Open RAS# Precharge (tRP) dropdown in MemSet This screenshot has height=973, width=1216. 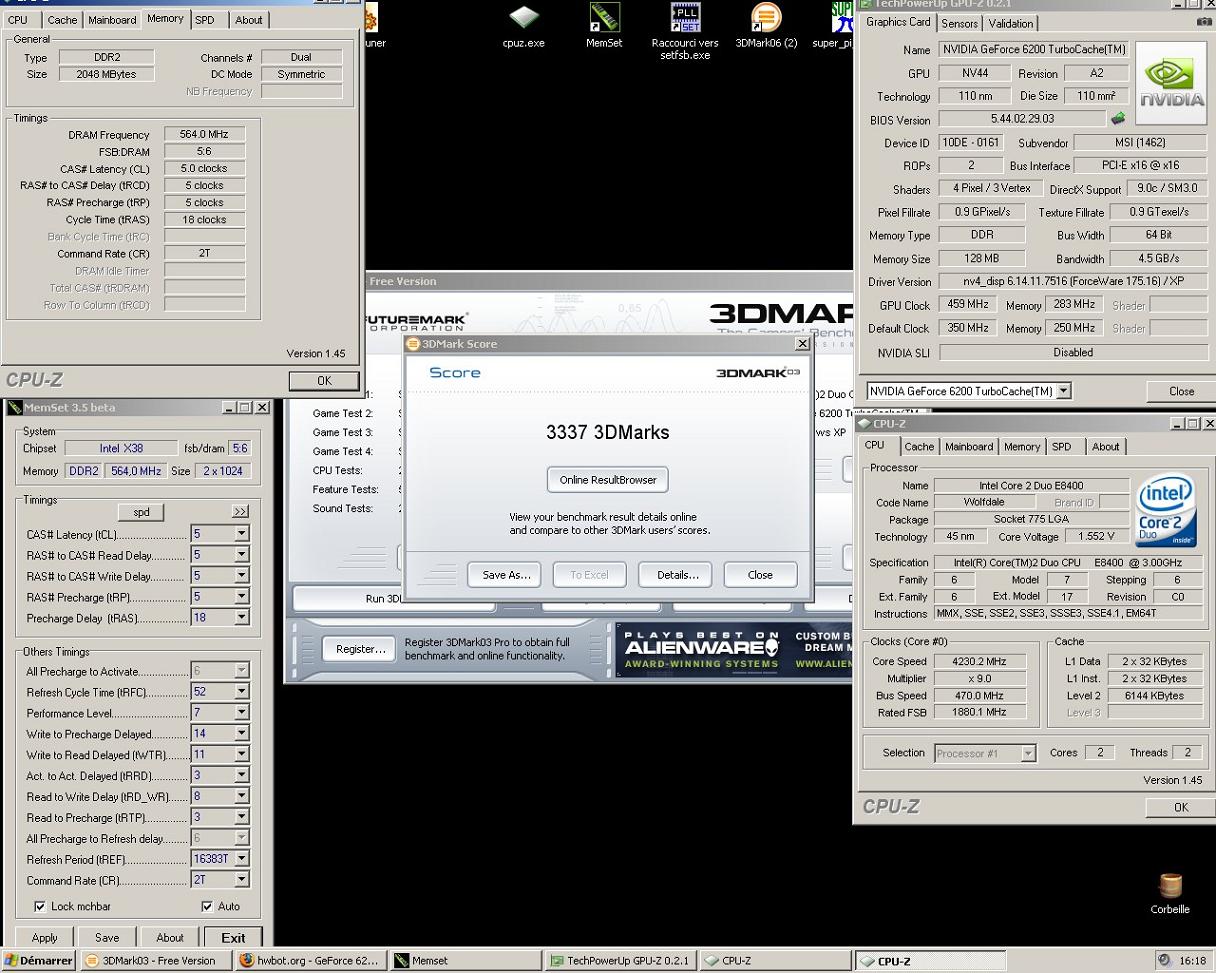point(241,597)
